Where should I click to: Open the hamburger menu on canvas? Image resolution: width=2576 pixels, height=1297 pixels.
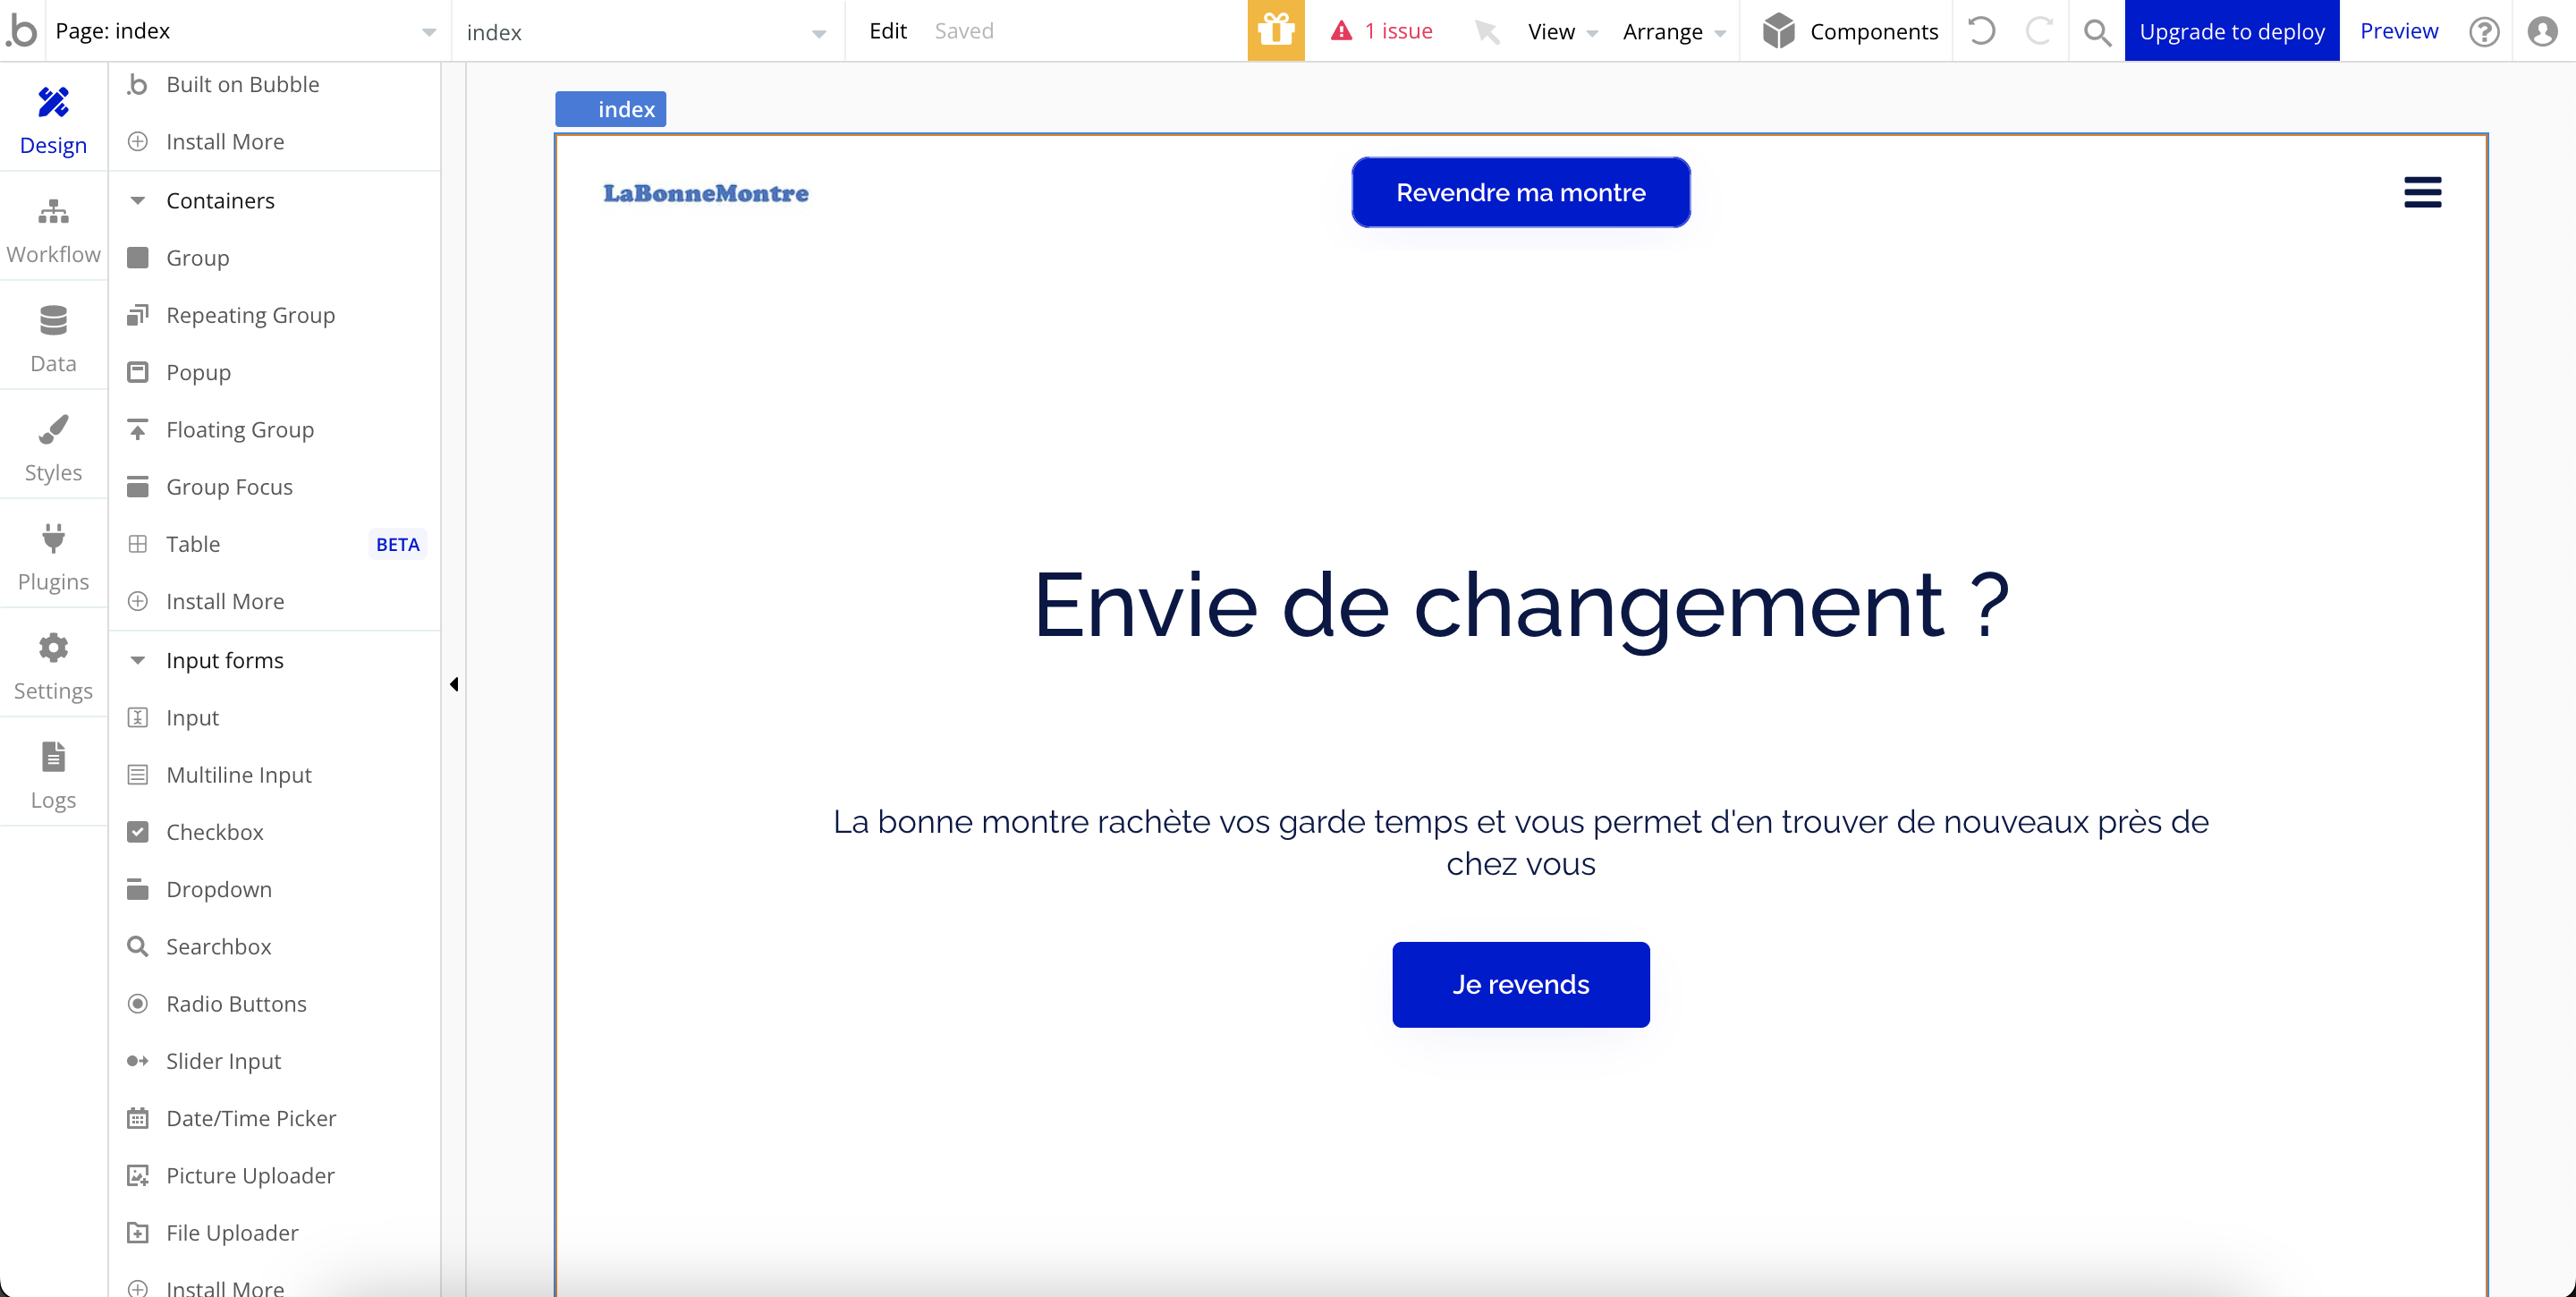tap(2422, 192)
